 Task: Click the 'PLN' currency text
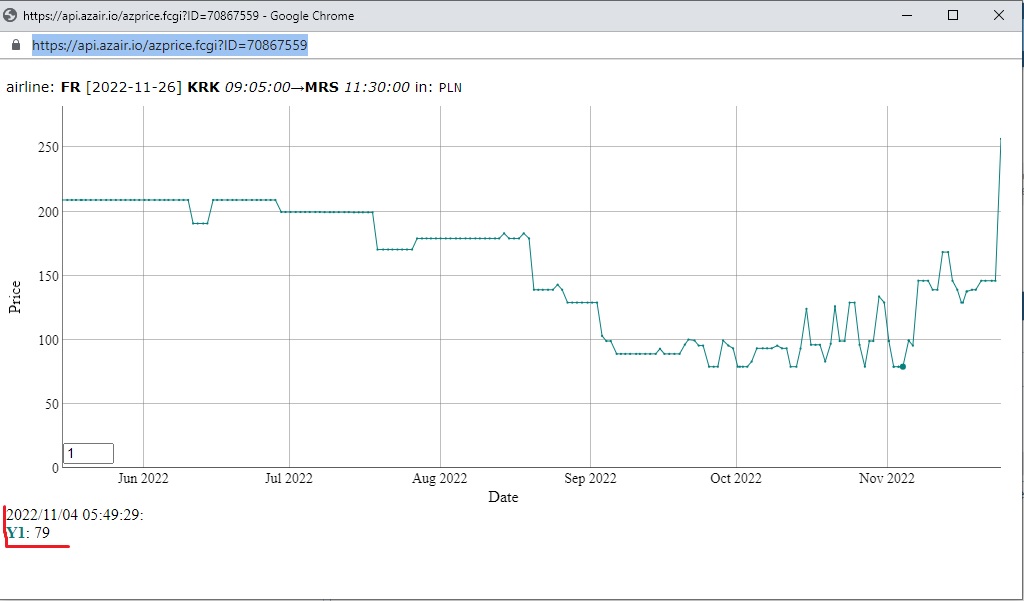tap(451, 88)
